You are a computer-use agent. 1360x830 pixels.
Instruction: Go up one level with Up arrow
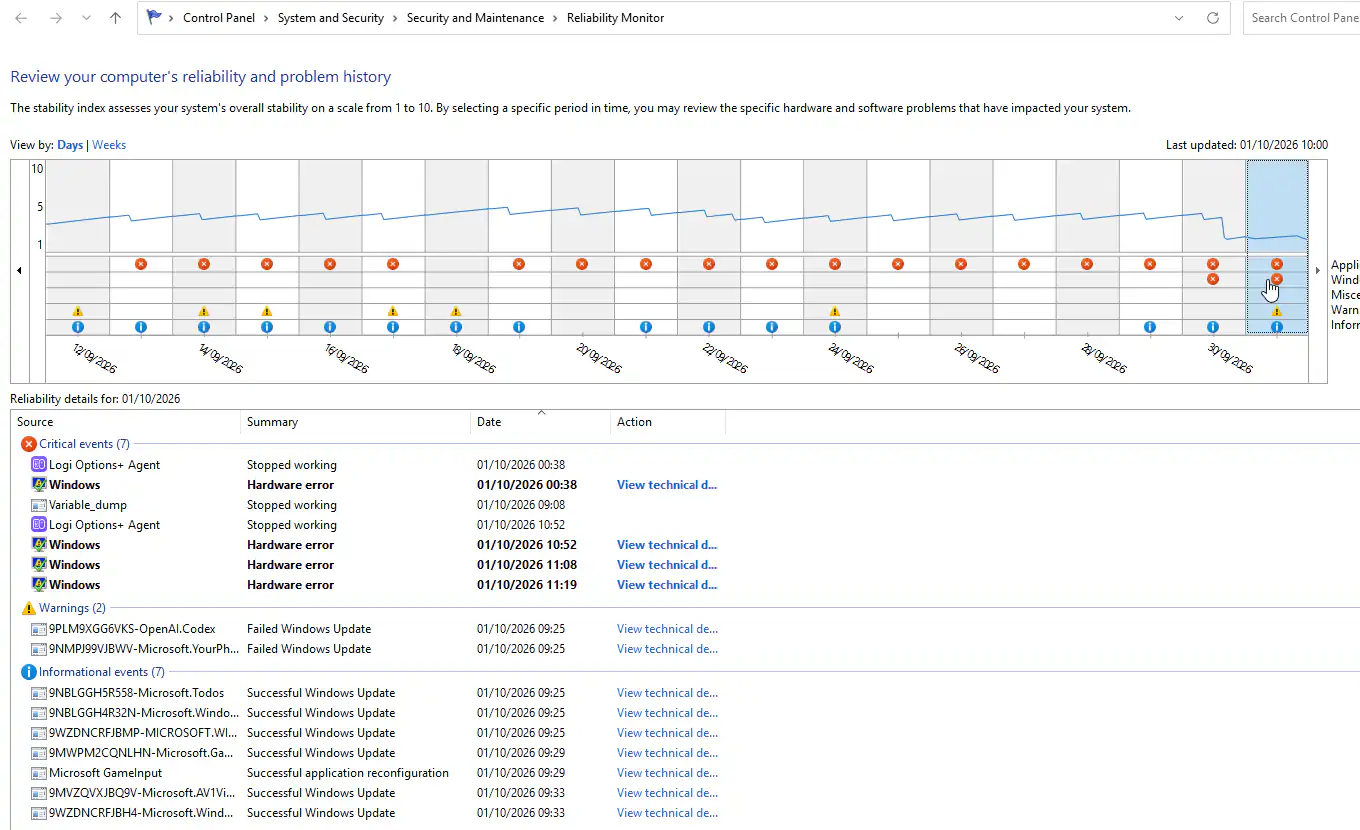(115, 18)
